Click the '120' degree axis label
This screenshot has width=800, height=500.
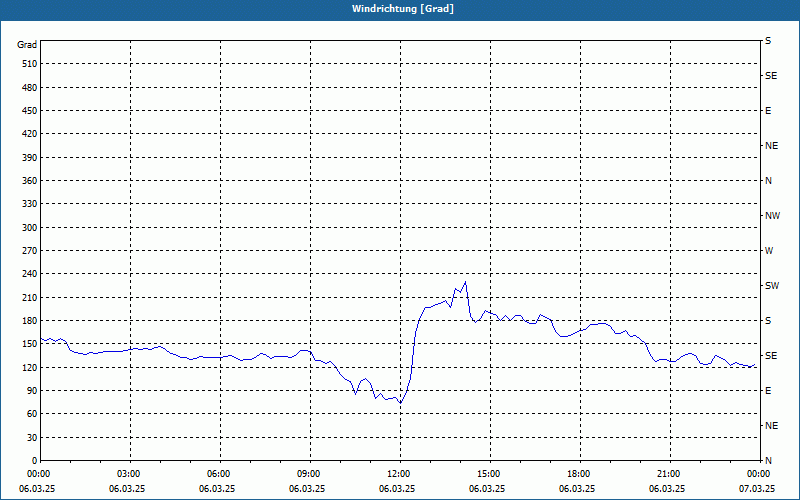click(x=30, y=367)
